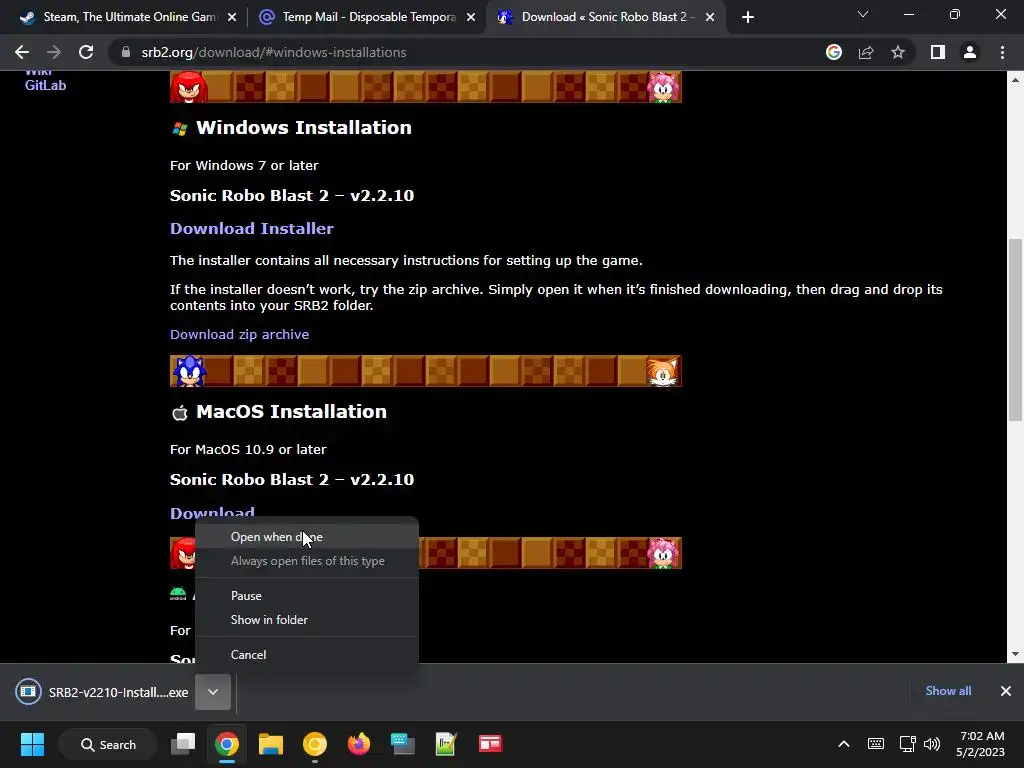Show hidden system tray icons
Viewport: 1024px width, 768px height.
pos(844,744)
